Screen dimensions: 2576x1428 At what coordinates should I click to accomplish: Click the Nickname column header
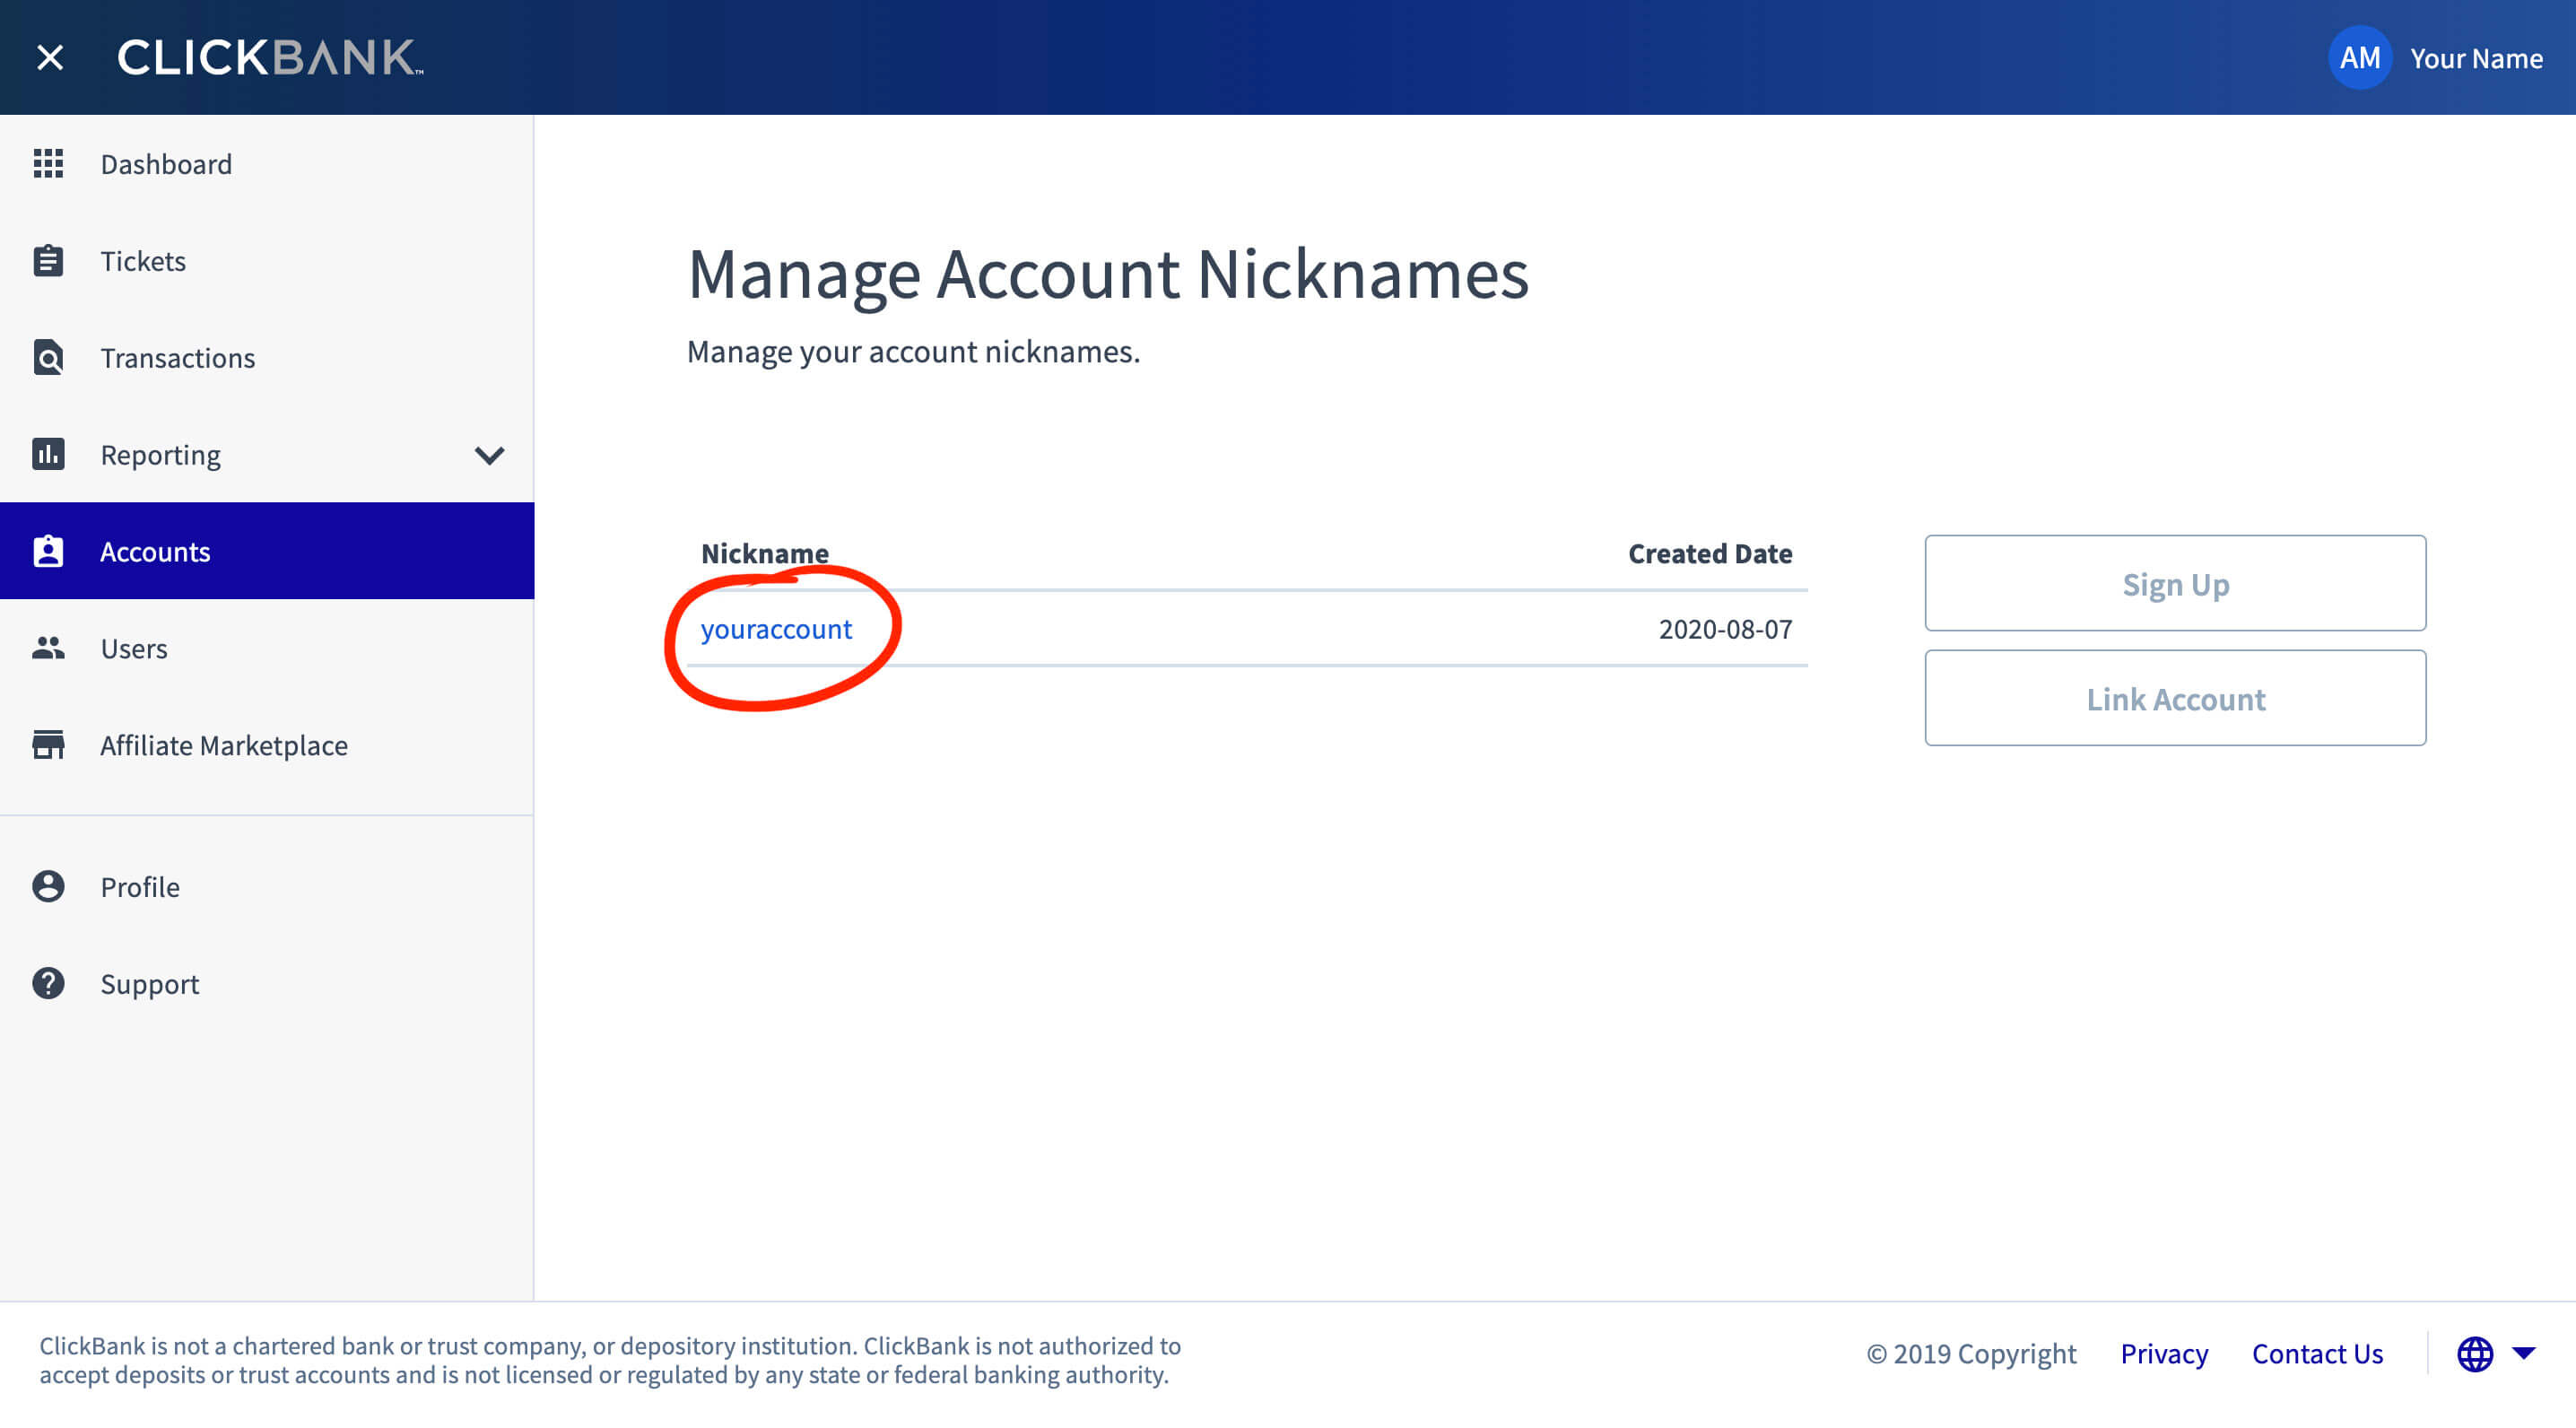pos(765,554)
